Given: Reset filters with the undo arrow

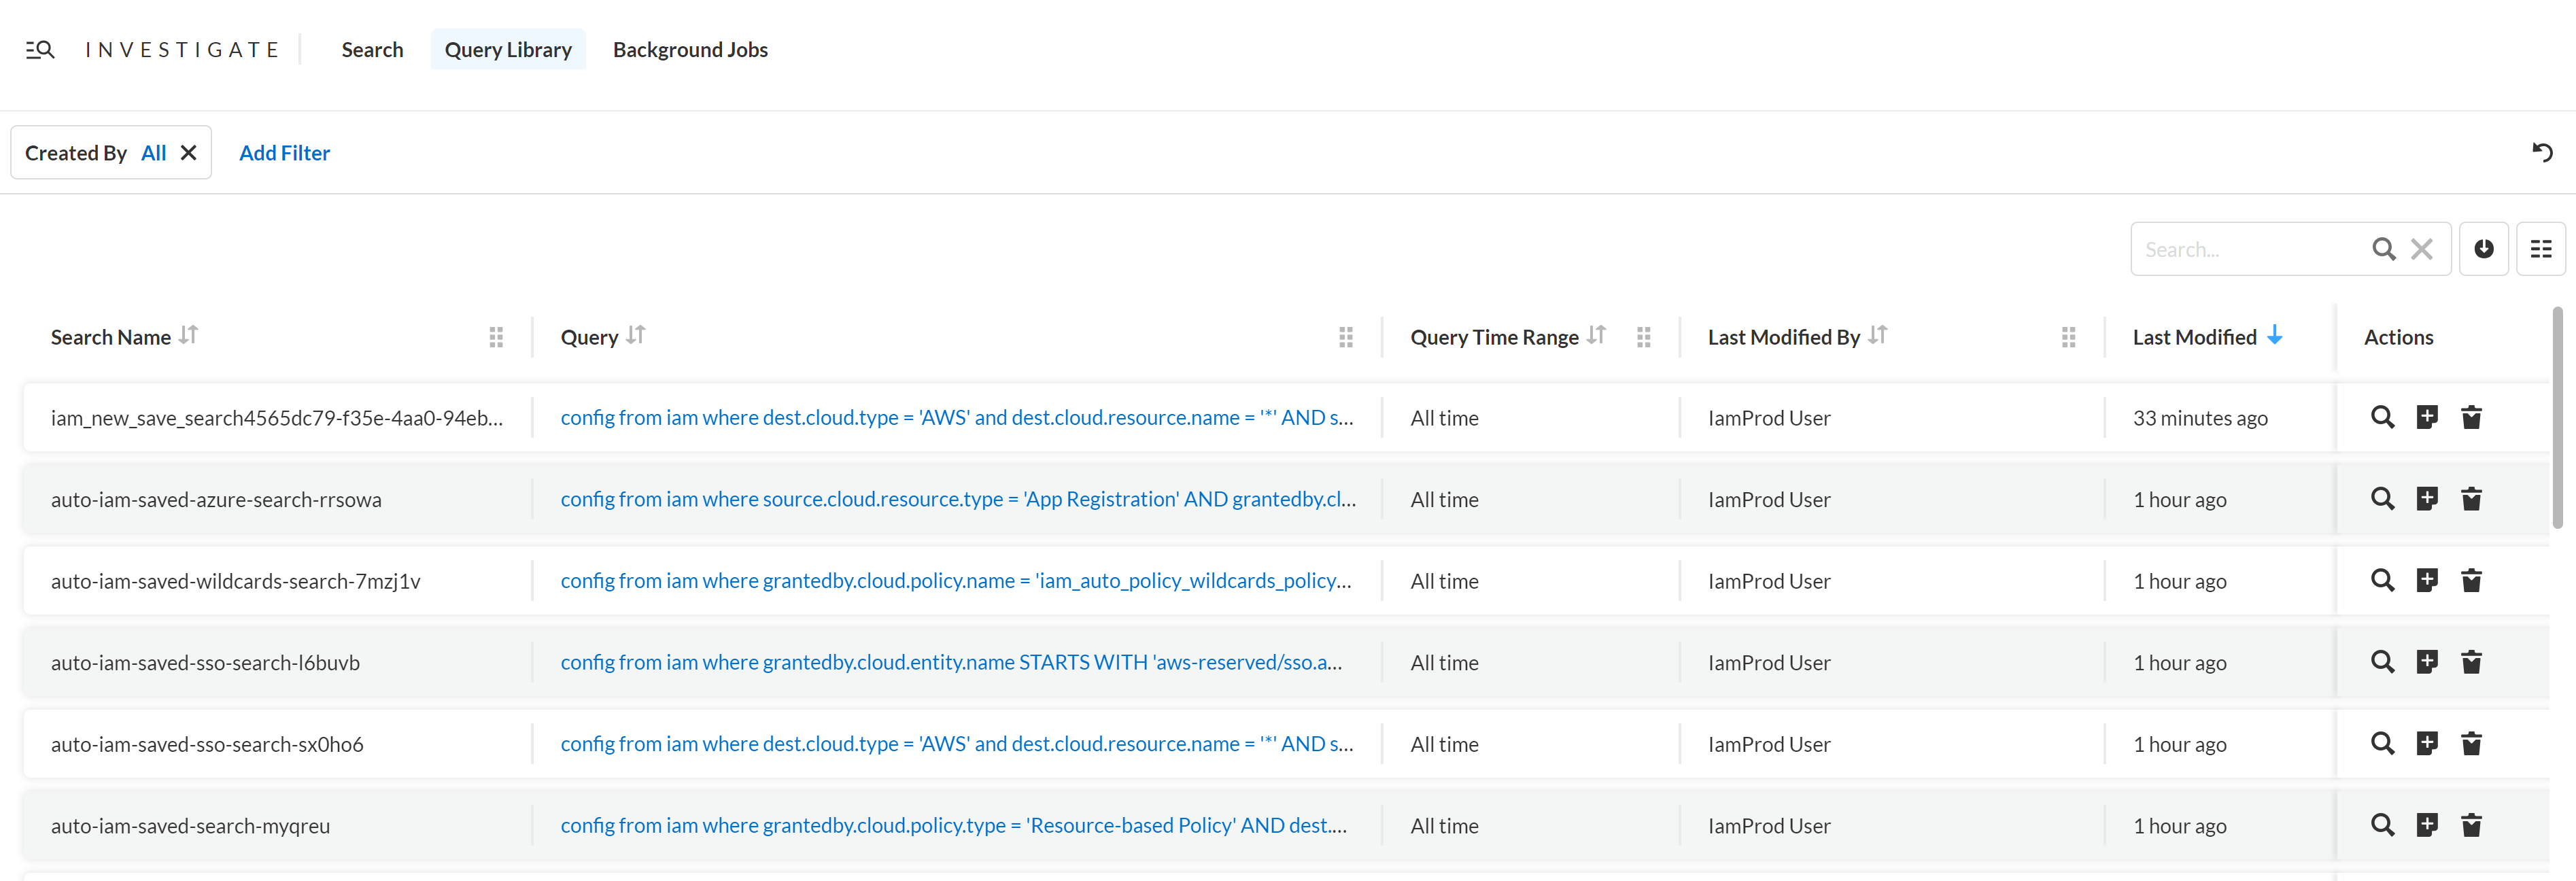Looking at the screenshot, I should click(x=2542, y=152).
